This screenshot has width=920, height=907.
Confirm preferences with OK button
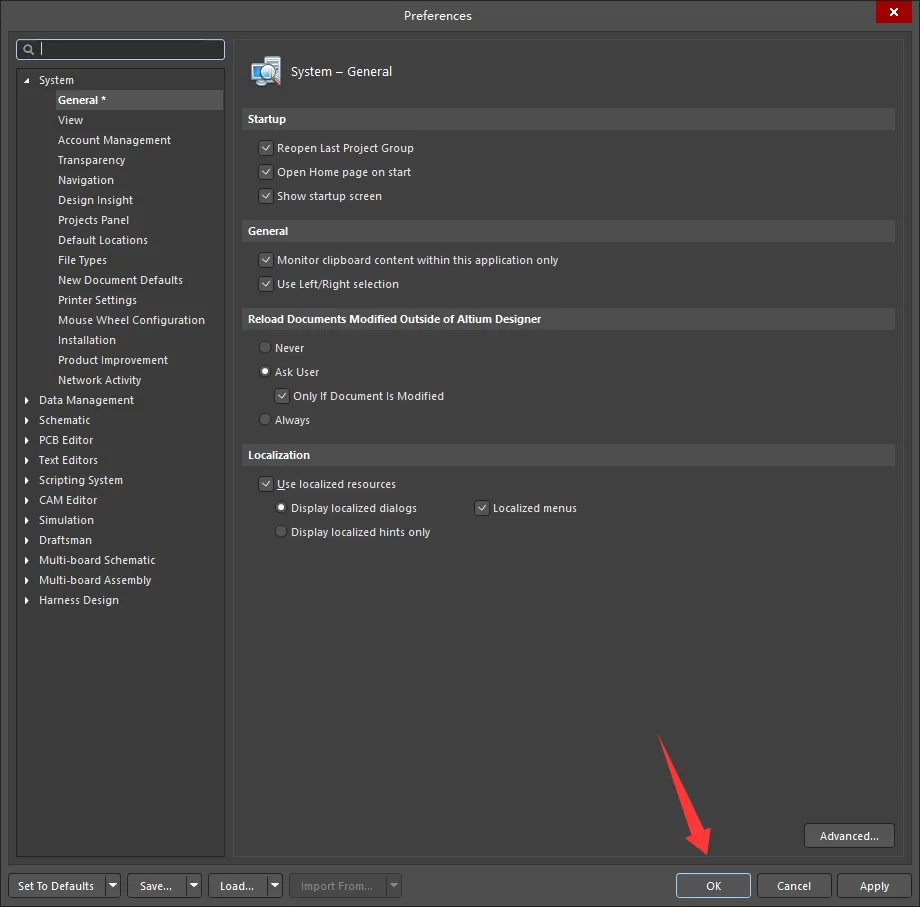click(x=713, y=885)
